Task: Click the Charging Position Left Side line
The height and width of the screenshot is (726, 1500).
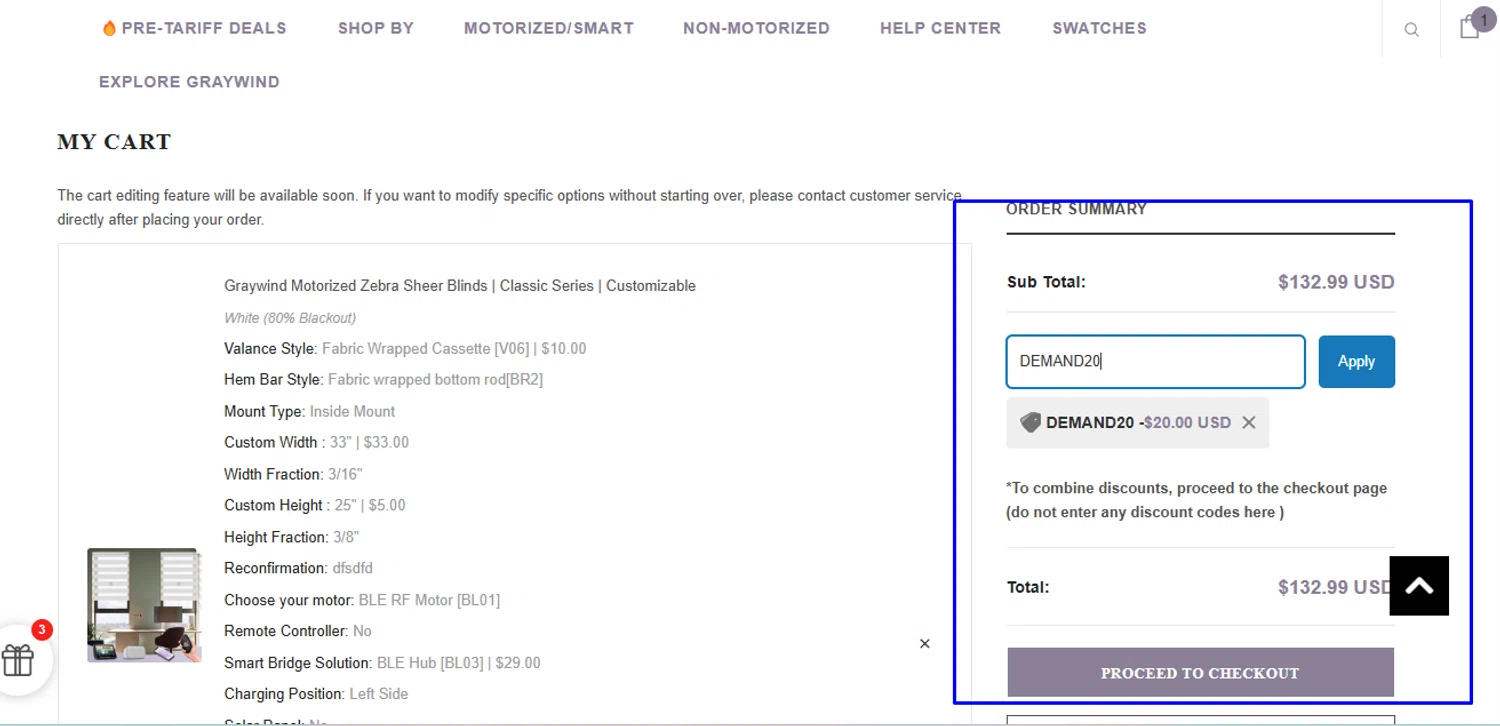Action: [x=316, y=694]
